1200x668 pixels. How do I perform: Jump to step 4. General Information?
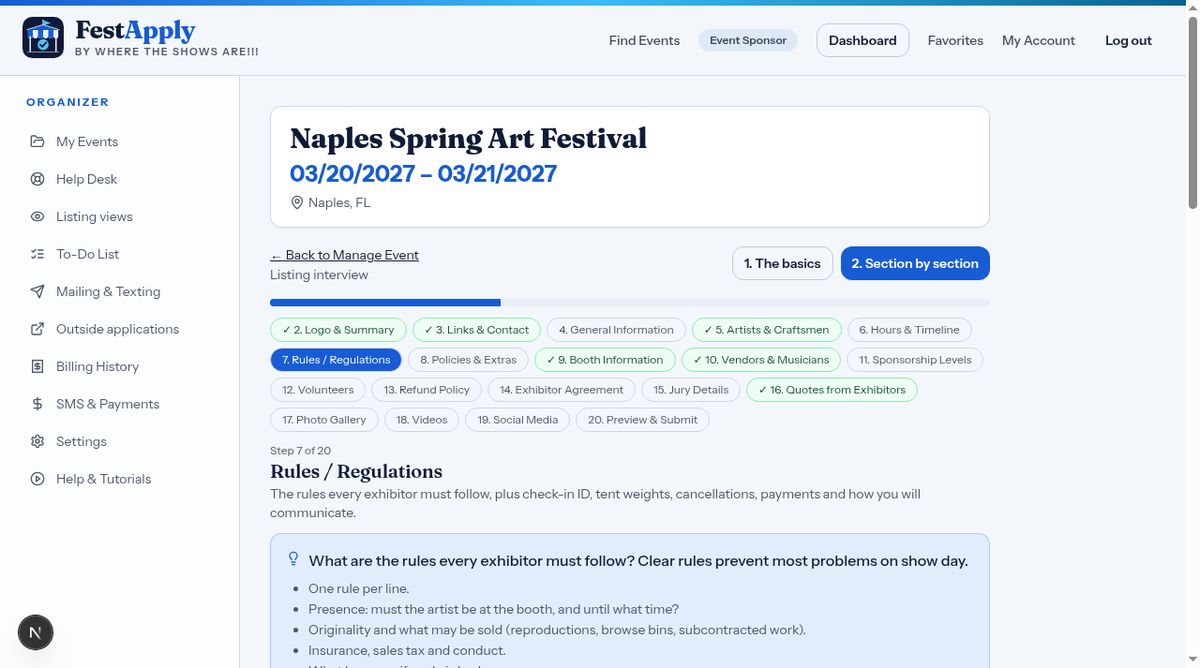[616, 330]
